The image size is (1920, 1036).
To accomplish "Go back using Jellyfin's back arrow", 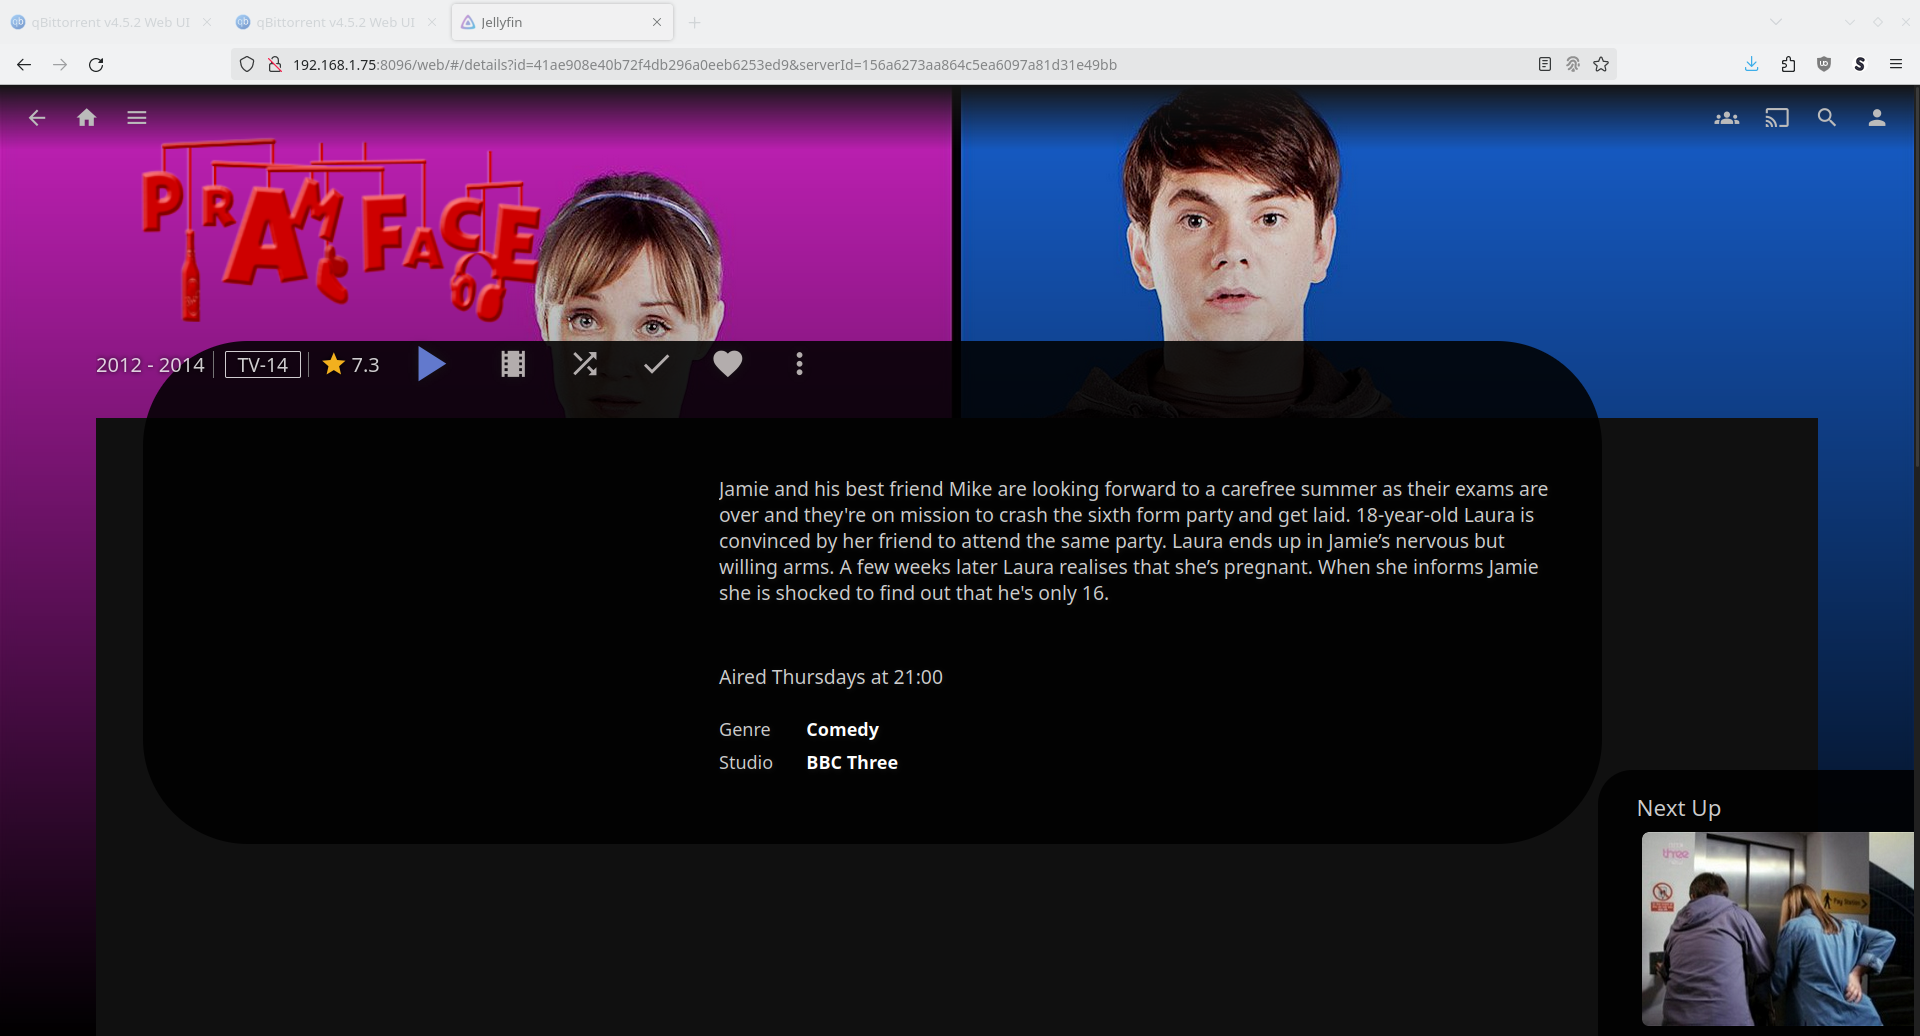I will [37, 118].
